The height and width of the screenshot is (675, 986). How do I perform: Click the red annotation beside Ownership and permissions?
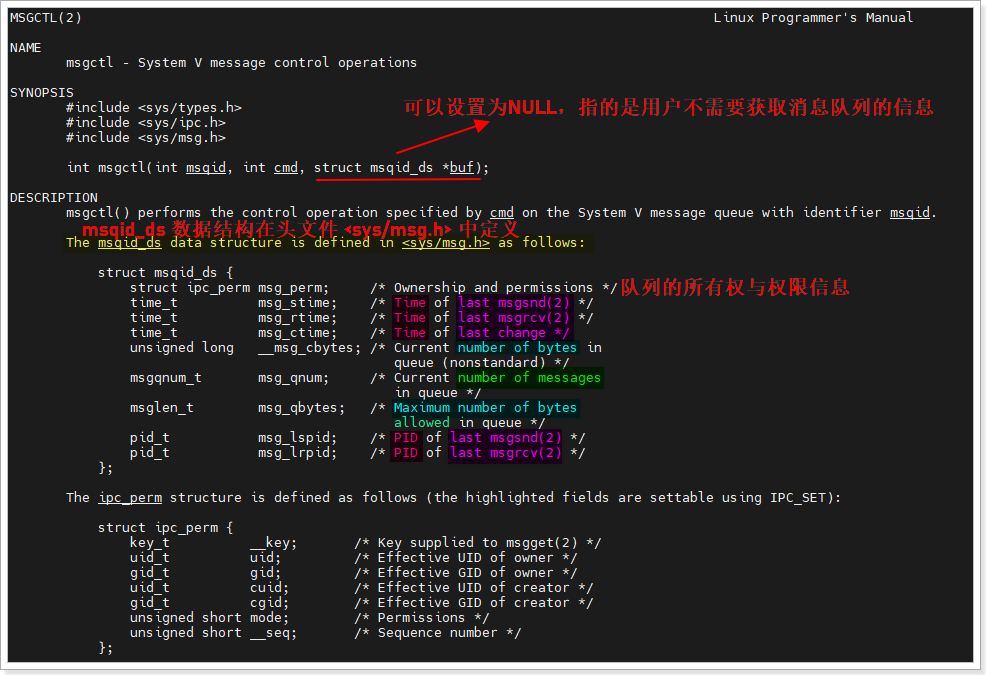[735, 288]
